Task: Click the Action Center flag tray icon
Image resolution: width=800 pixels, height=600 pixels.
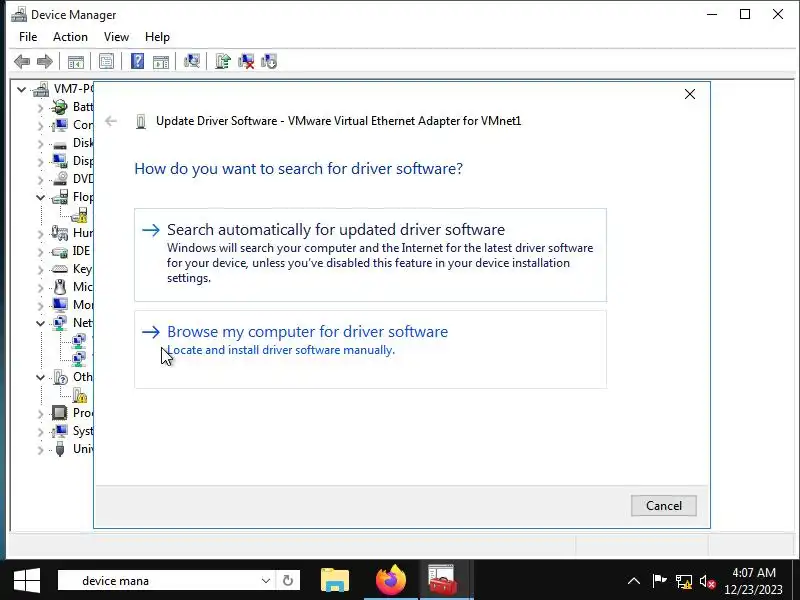Action: (660, 581)
